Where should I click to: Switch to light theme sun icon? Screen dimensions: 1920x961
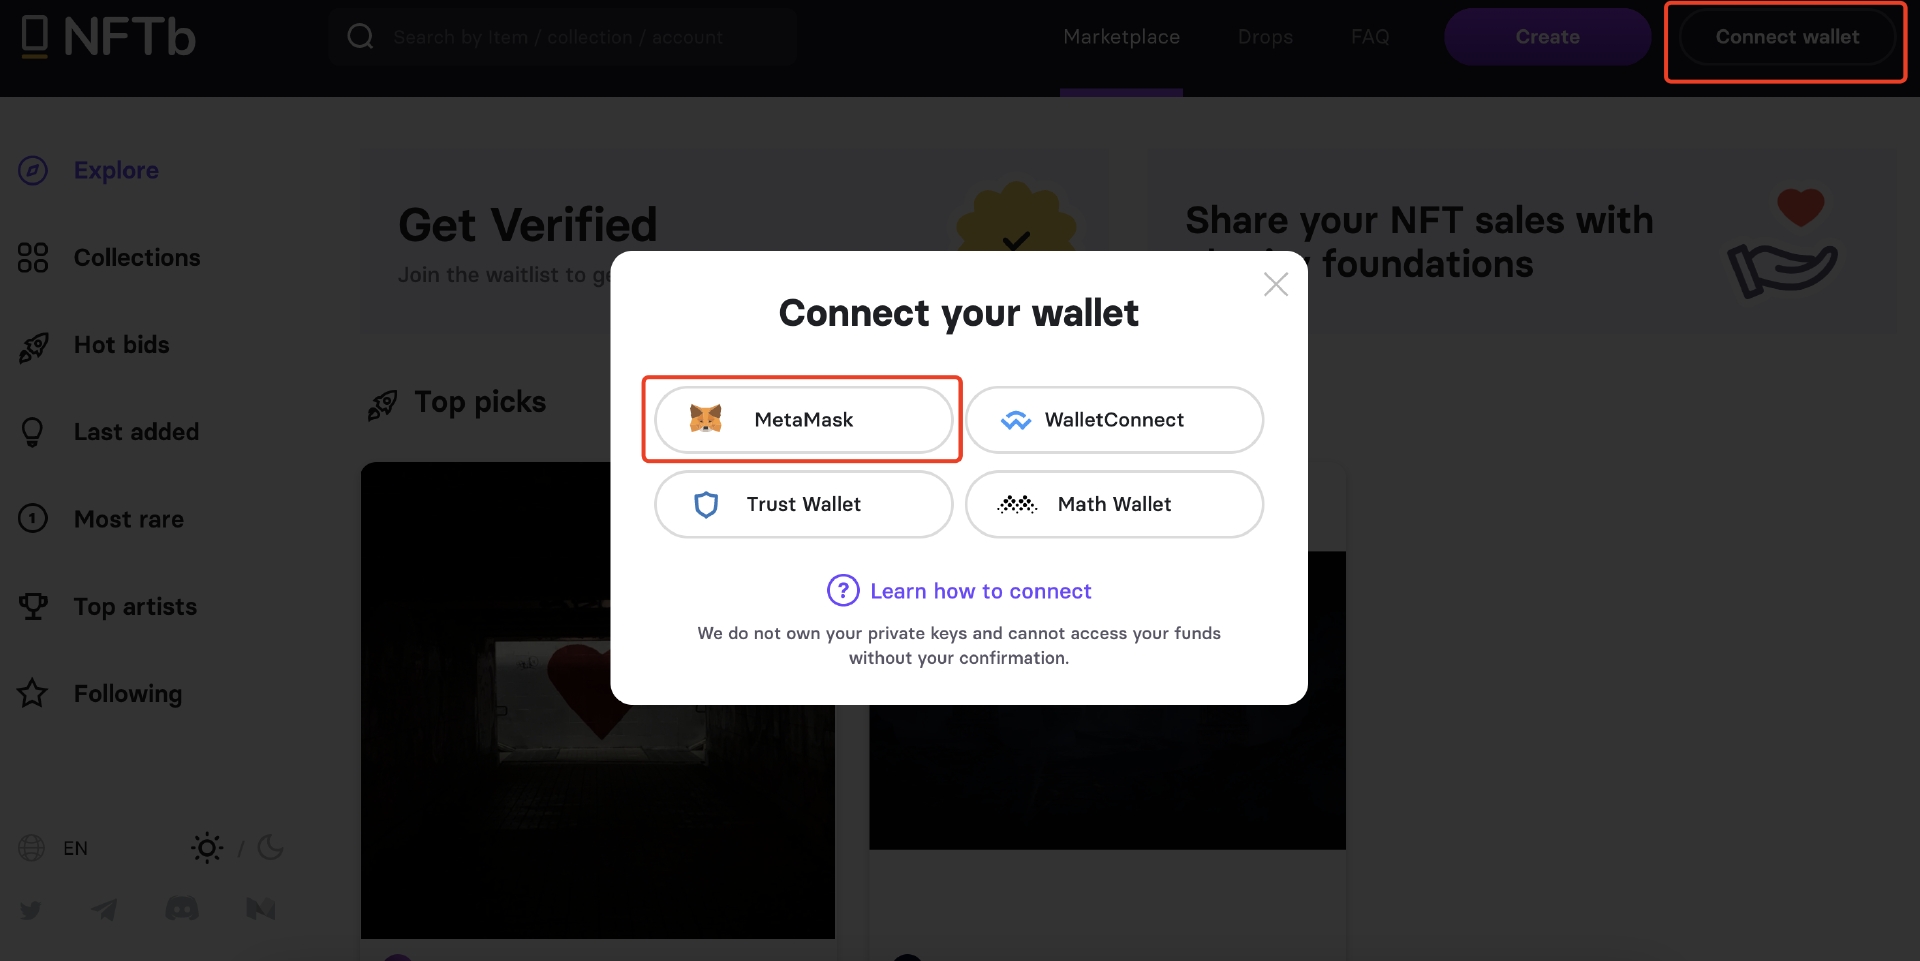[x=207, y=848]
